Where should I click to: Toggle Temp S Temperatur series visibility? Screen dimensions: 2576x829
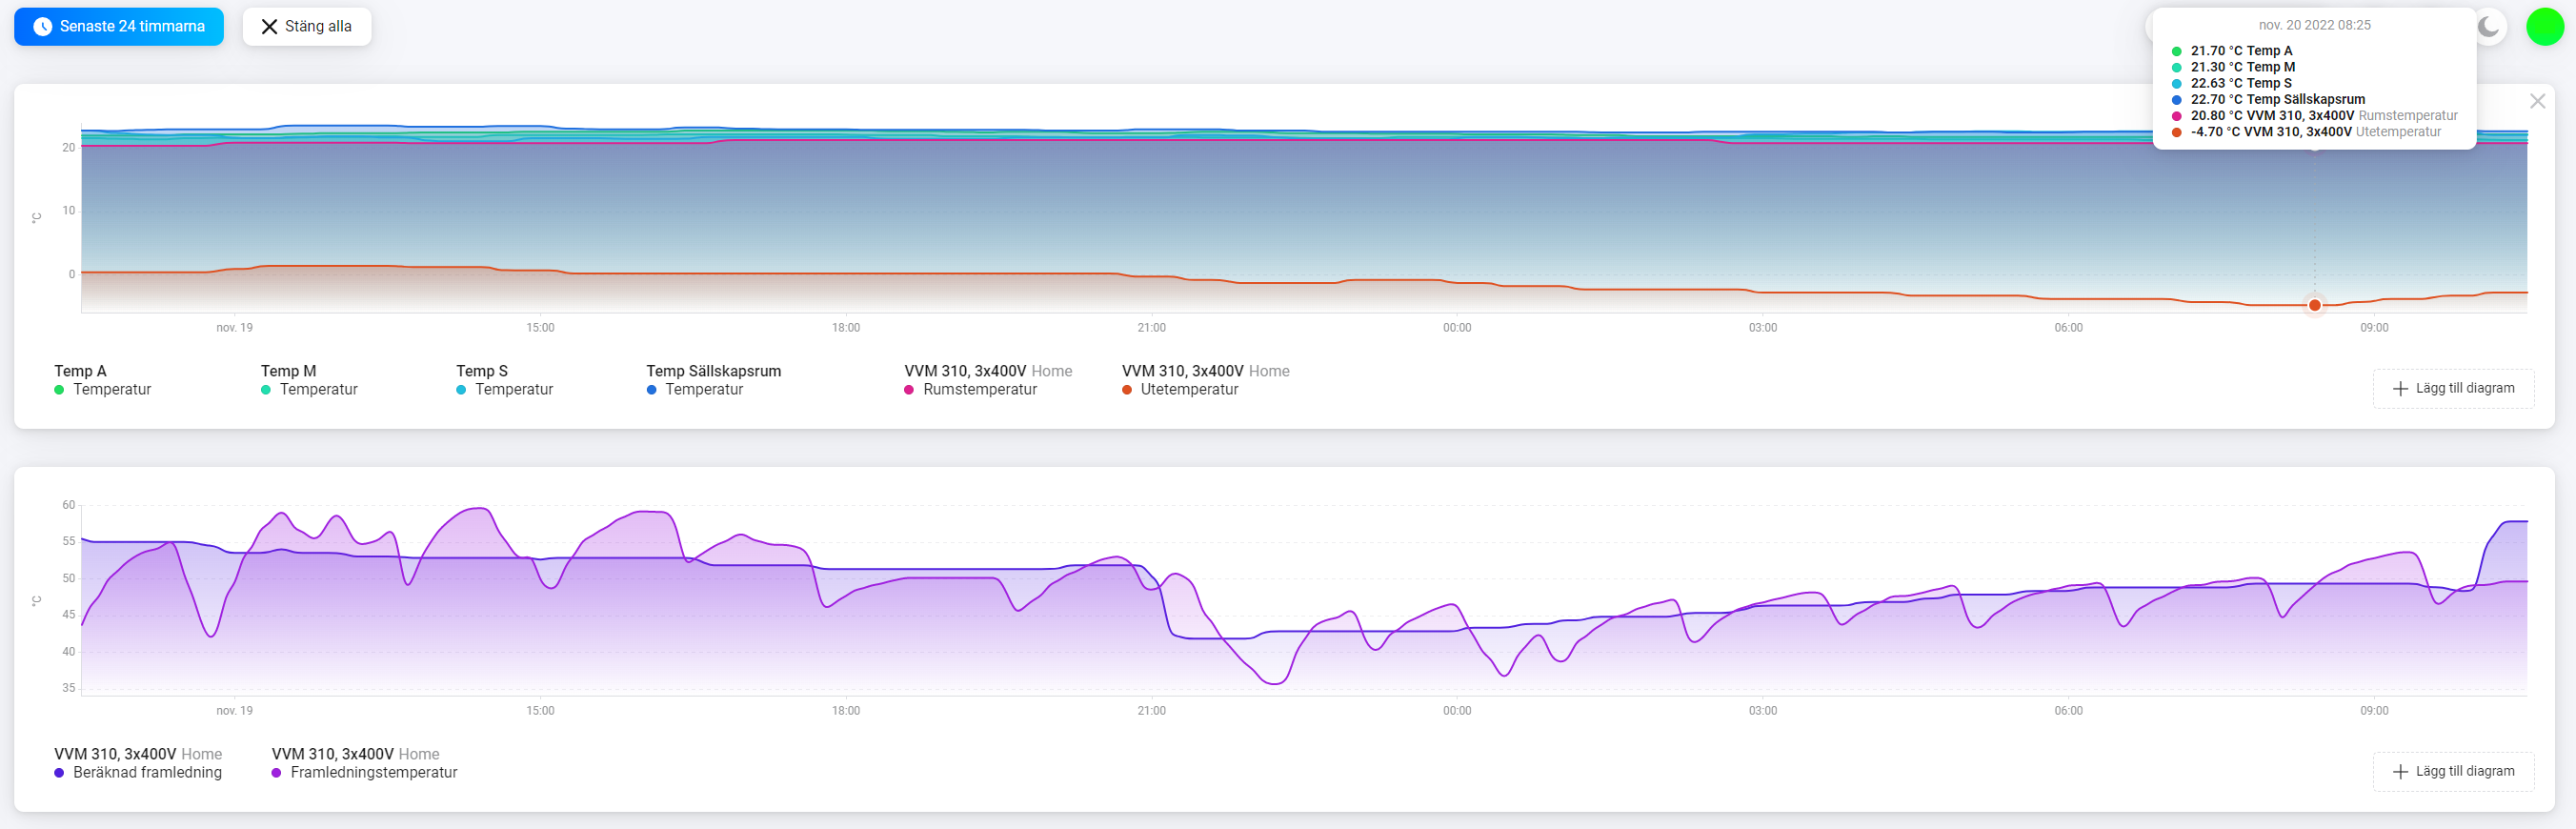point(504,380)
